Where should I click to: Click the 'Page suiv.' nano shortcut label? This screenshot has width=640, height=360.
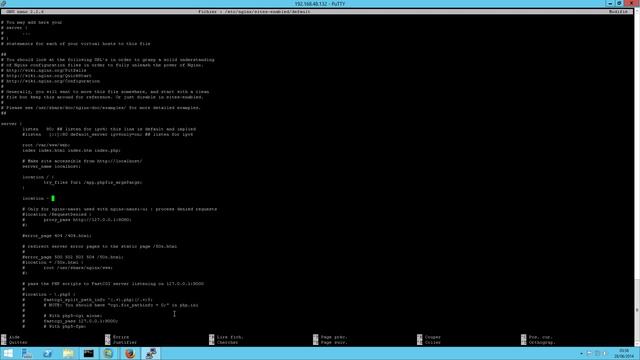coord(334,342)
